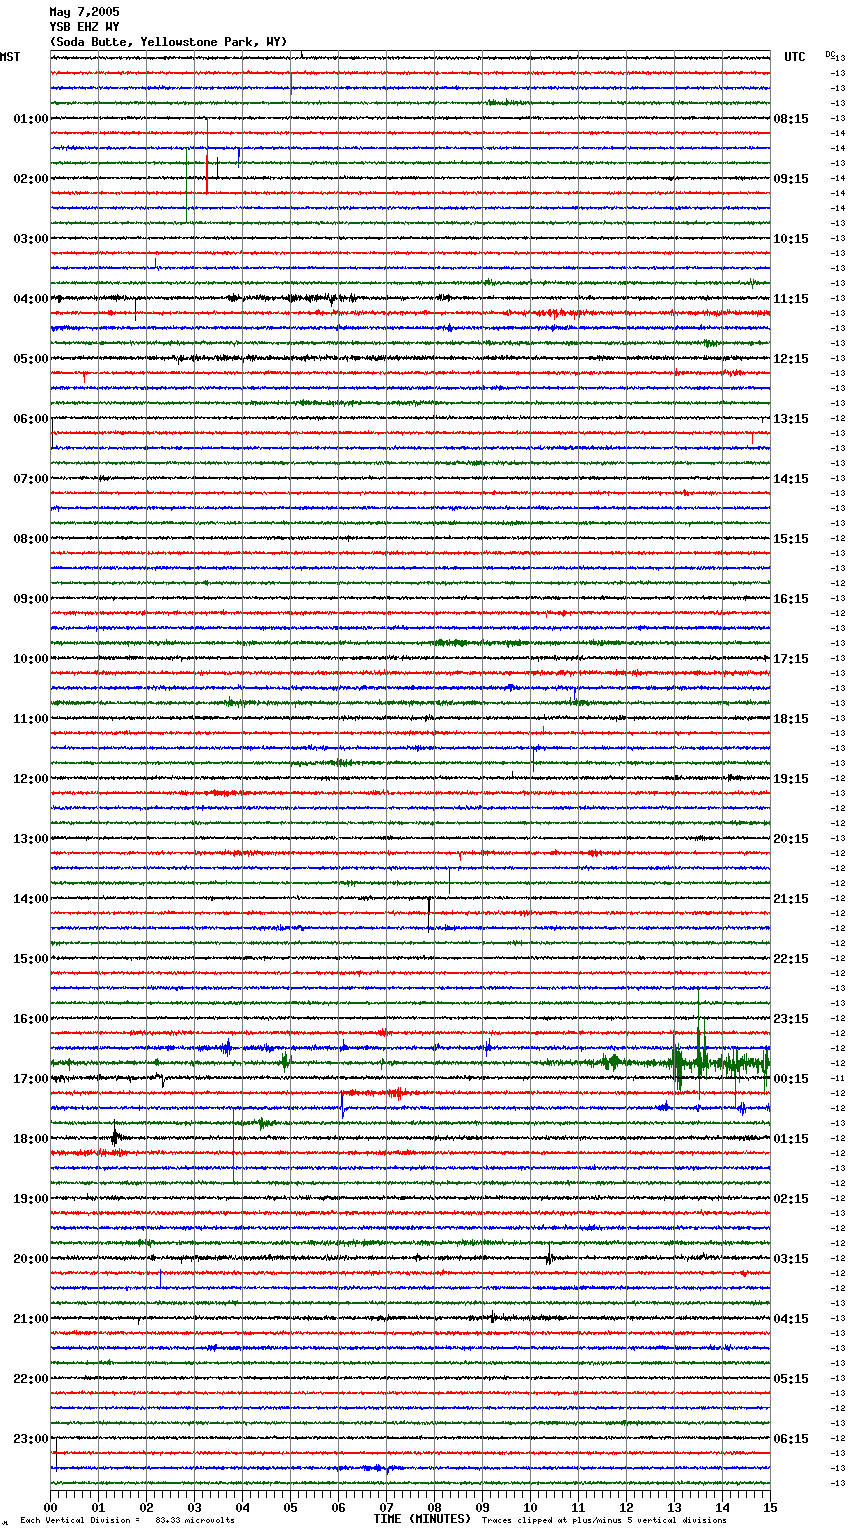Click the "-11" DC offset value
Screen dimensions: 850x1534
pyautogui.click(x=838, y=1078)
